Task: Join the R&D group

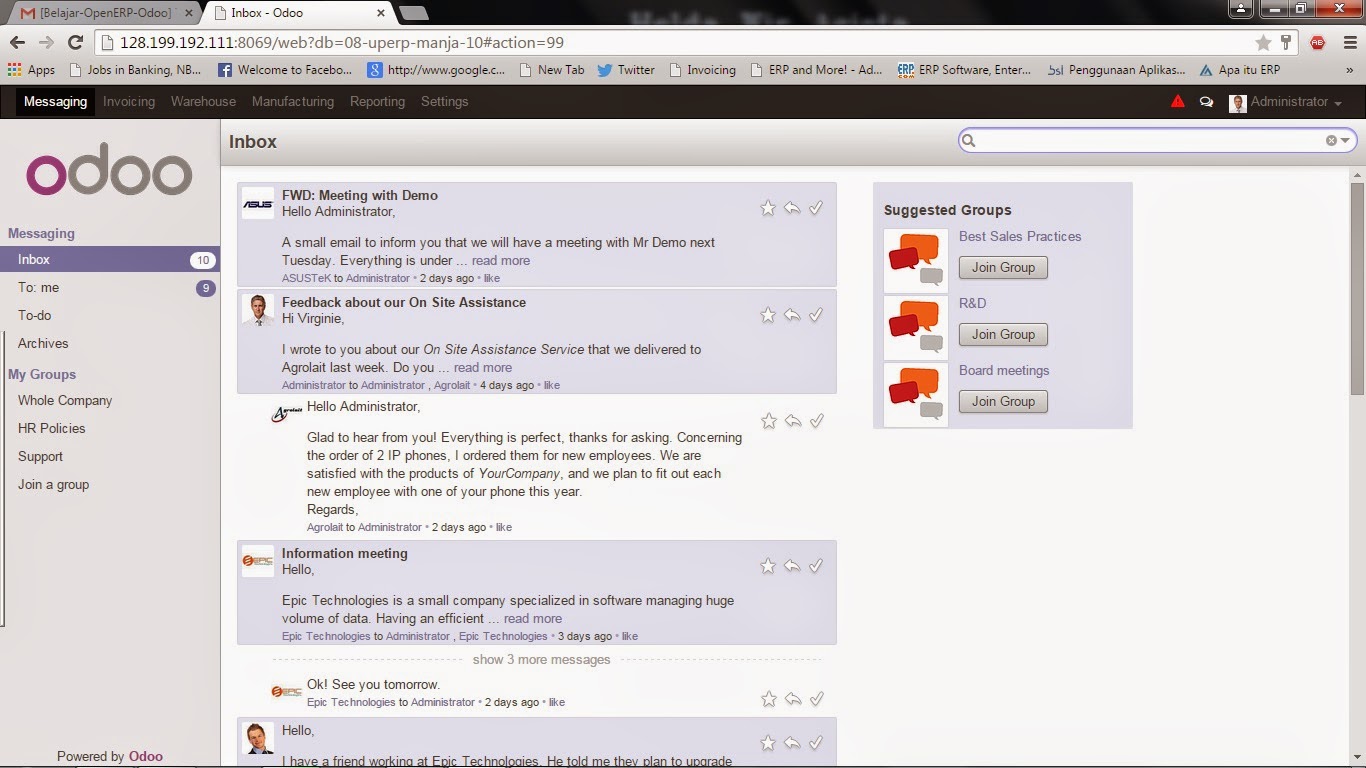Action: point(1003,334)
